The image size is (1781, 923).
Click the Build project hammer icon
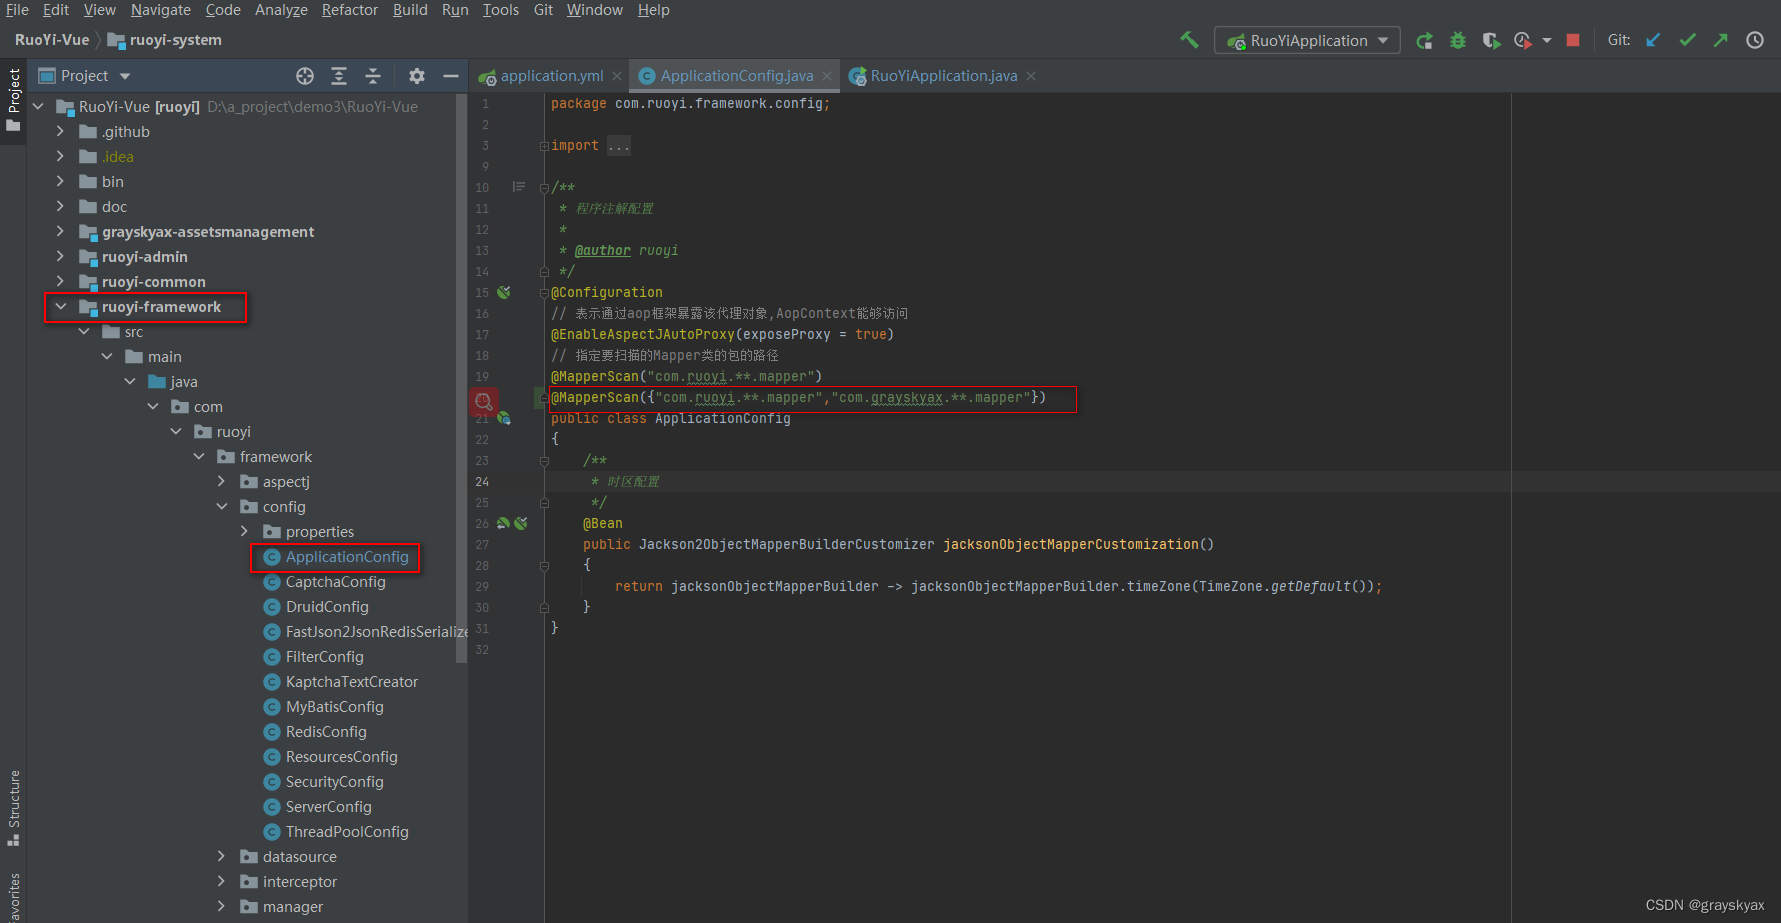(x=1189, y=40)
